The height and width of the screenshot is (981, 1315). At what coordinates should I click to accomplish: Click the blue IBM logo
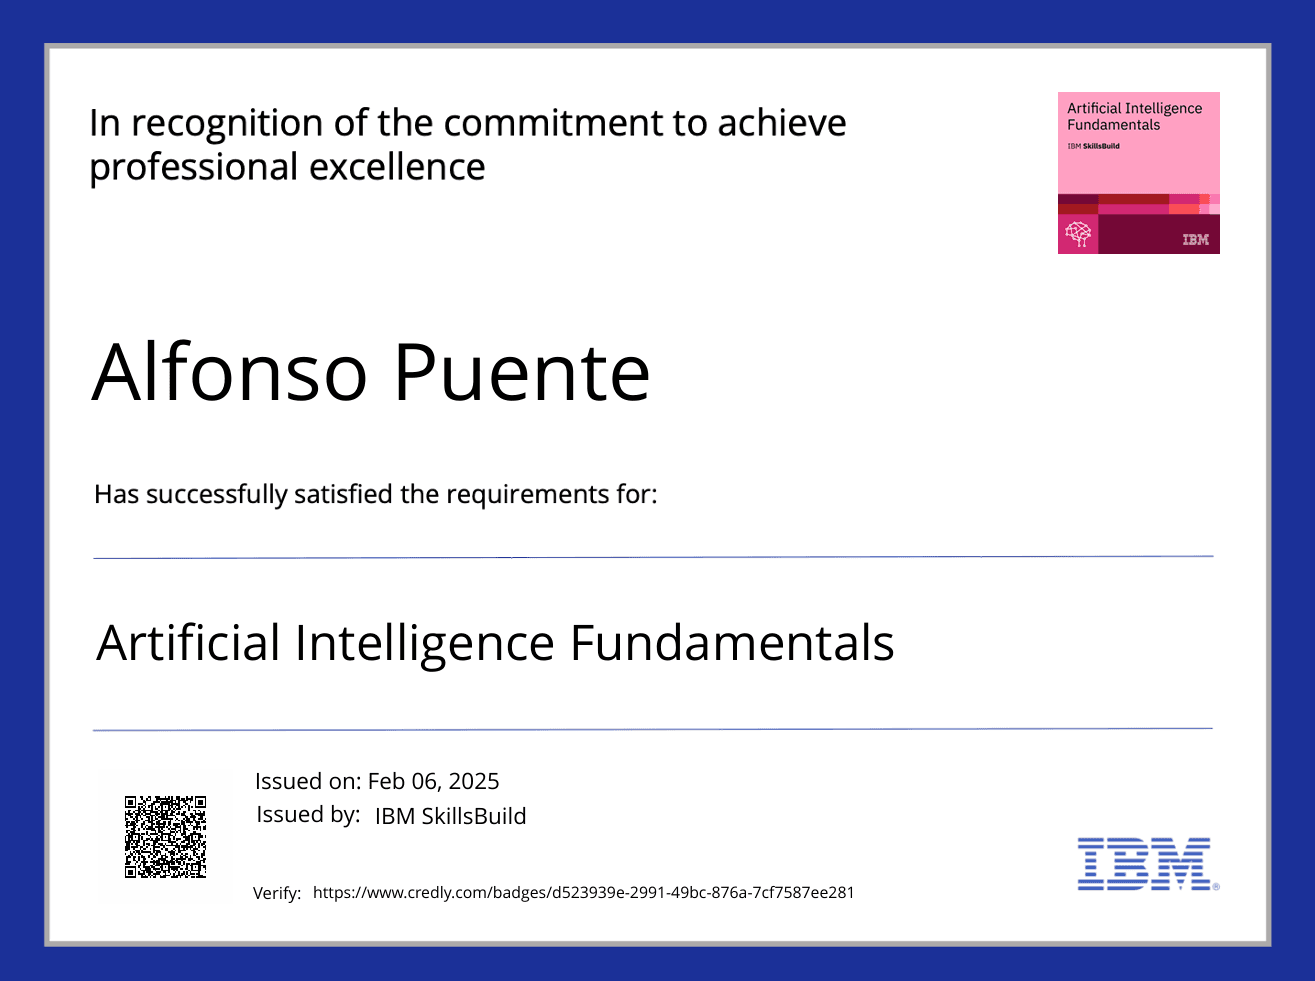tap(1146, 864)
